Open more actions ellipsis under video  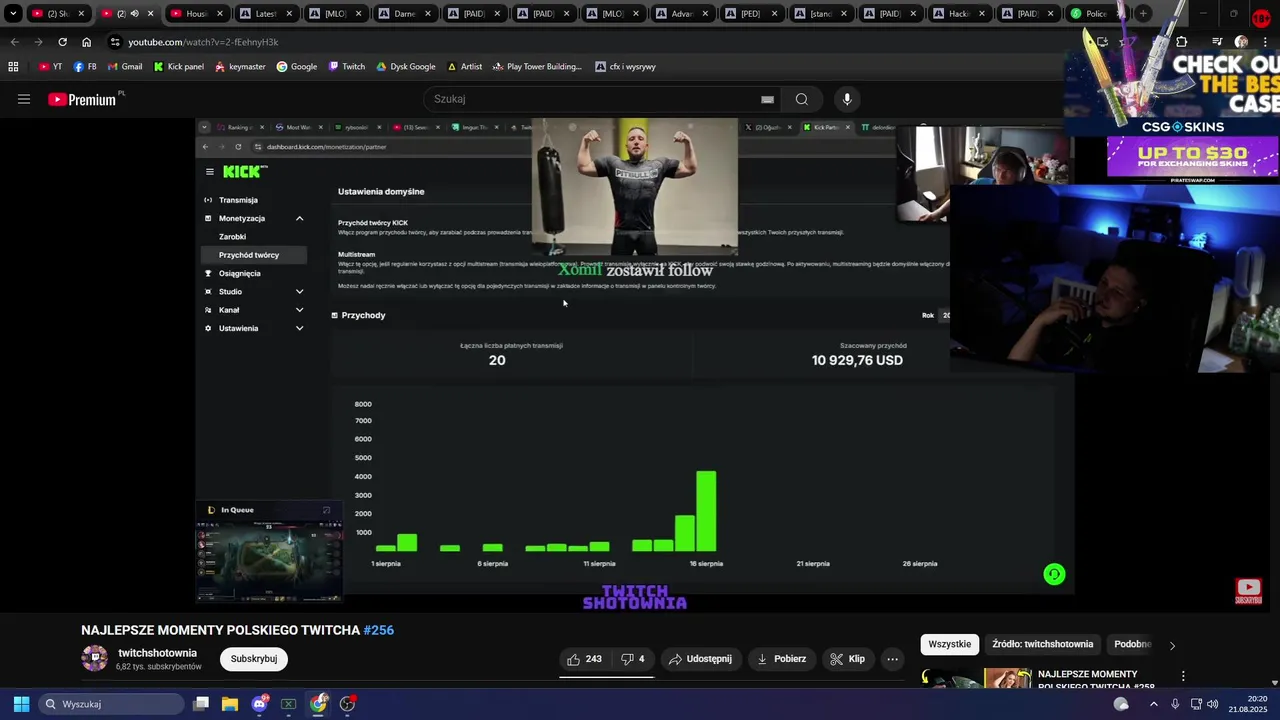pos(892,659)
